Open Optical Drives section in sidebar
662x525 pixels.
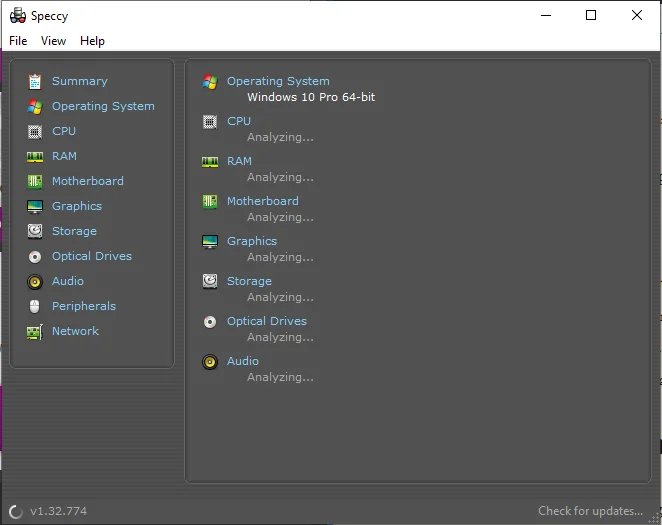point(92,256)
